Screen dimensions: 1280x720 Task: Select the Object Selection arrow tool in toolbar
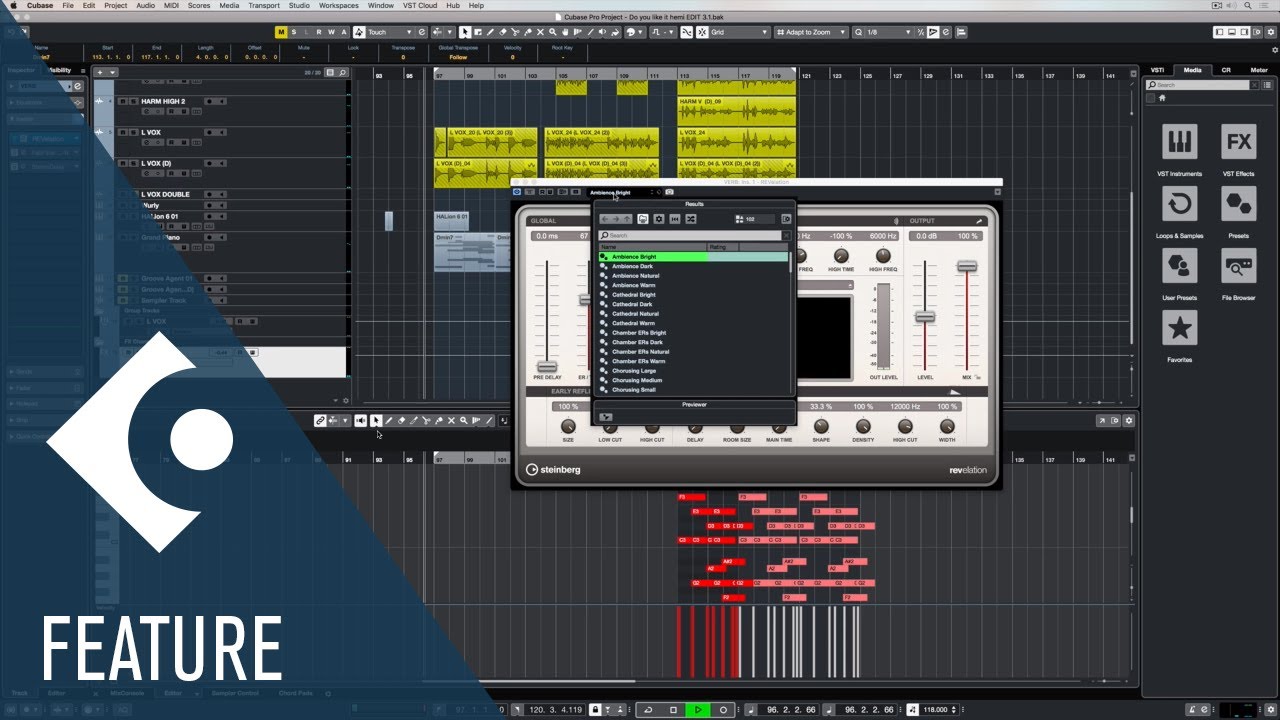point(465,32)
